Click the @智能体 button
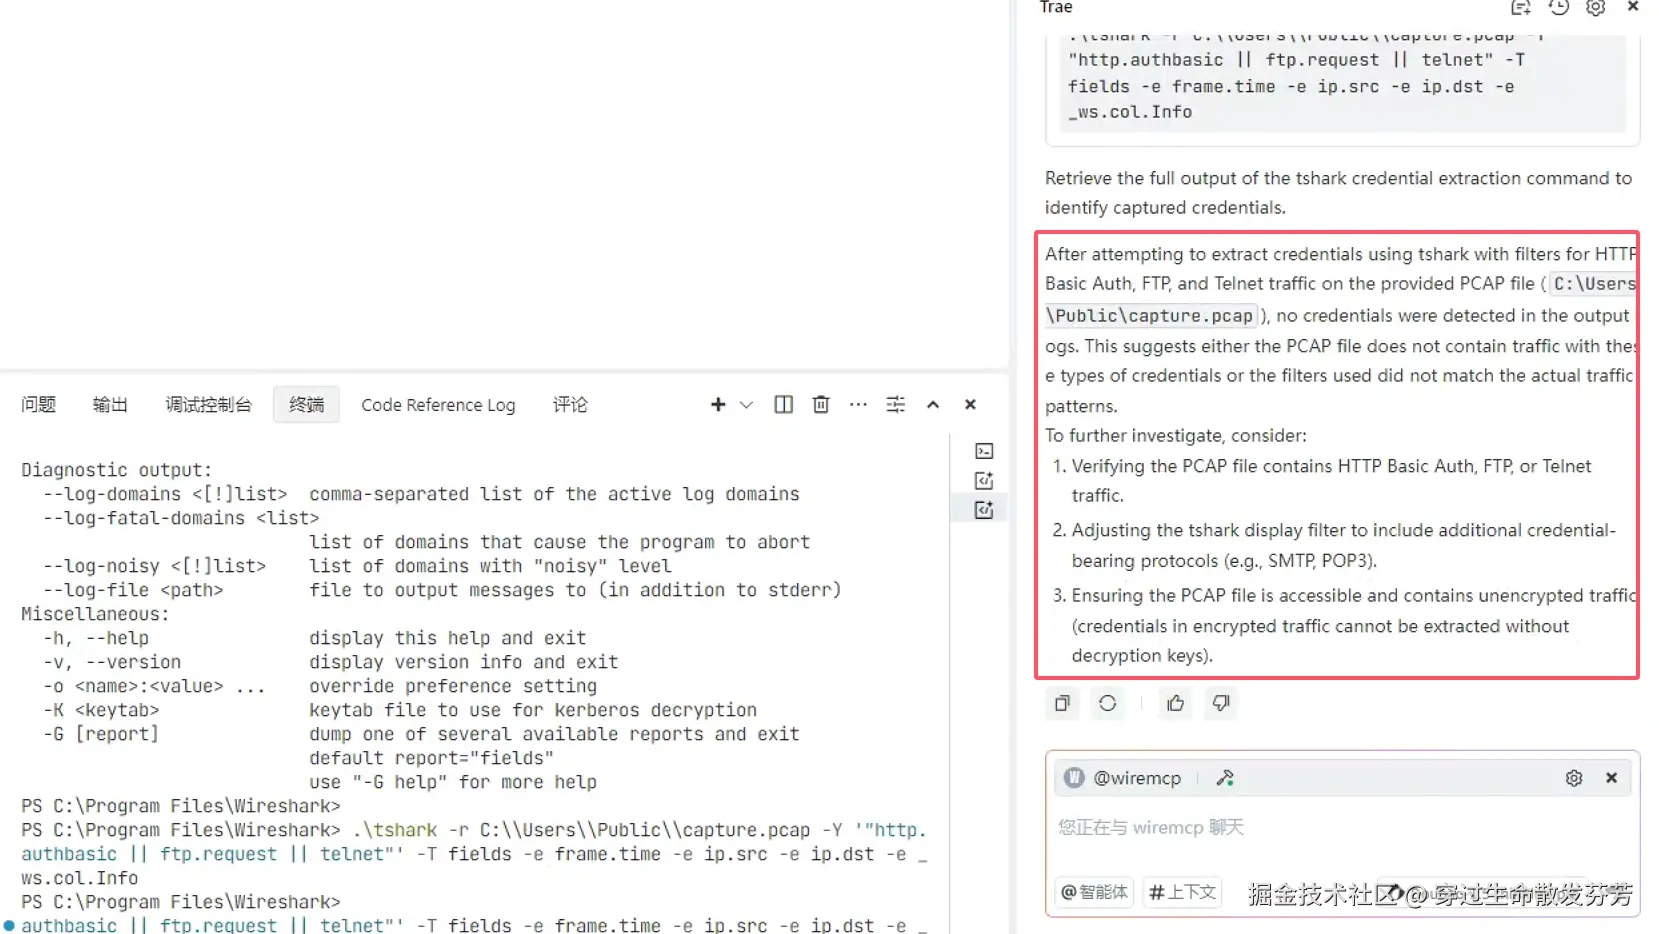 1095,892
